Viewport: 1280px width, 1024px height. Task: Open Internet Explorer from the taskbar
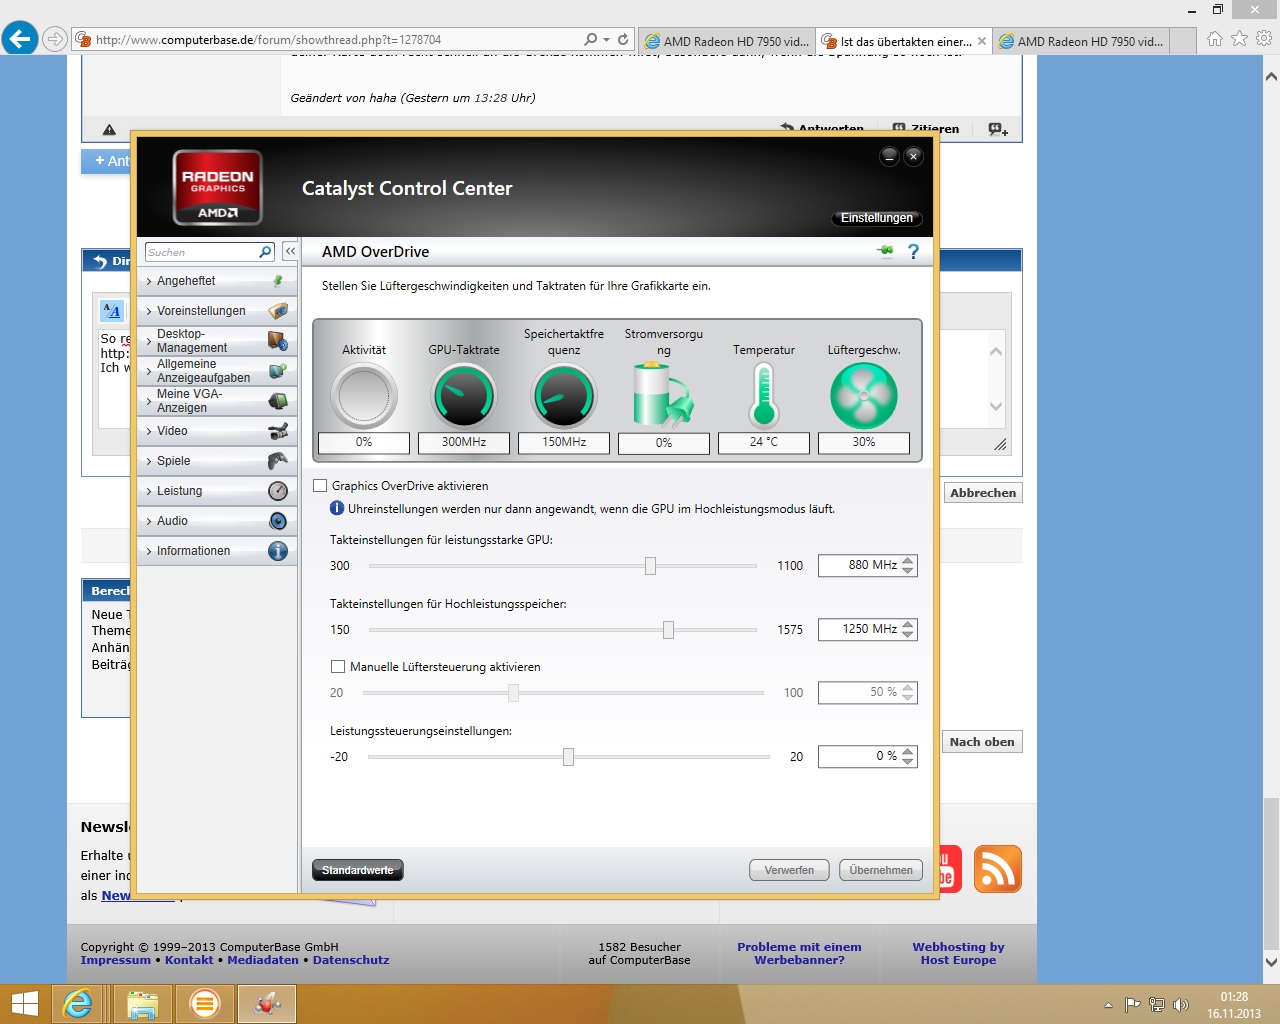[x=77, y=1004]
